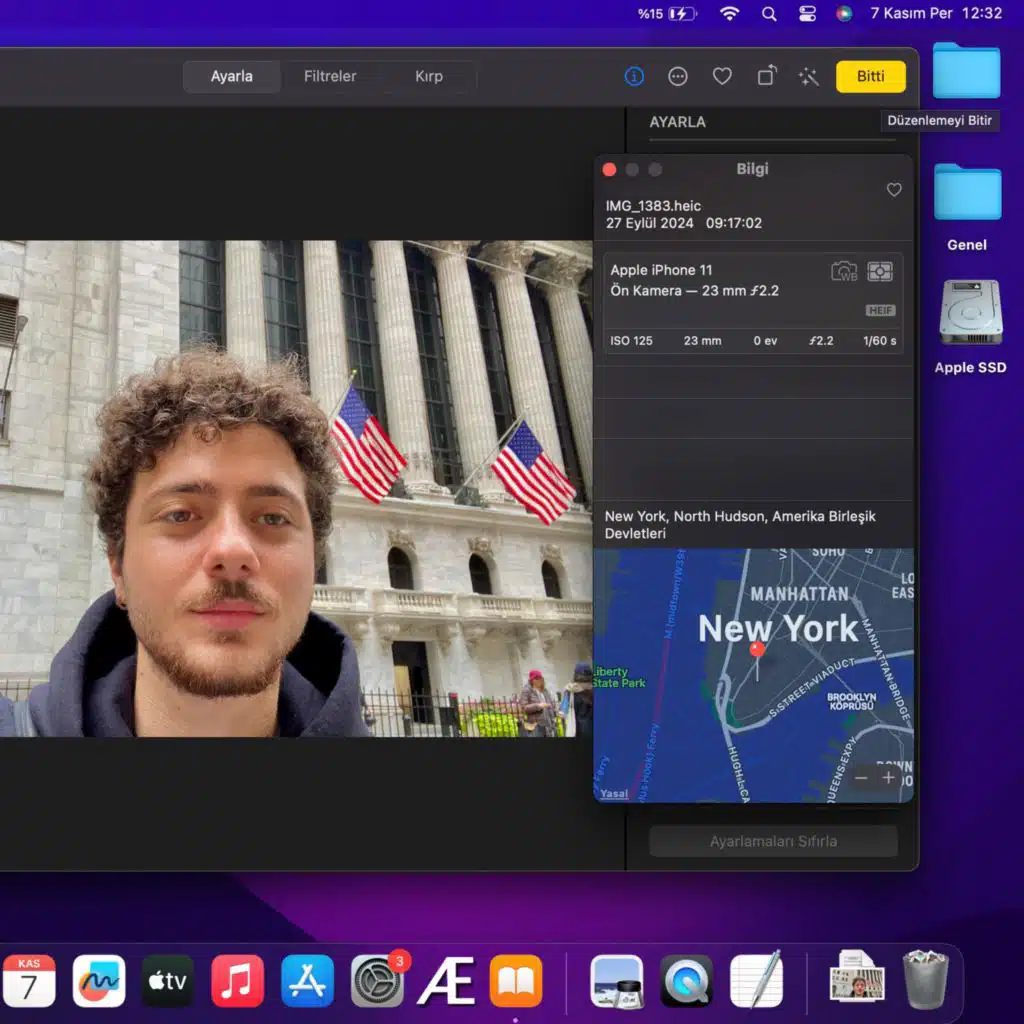1024x1024 pixels.
Task: Open the Yasal link on the map
Action: point(614,794)
